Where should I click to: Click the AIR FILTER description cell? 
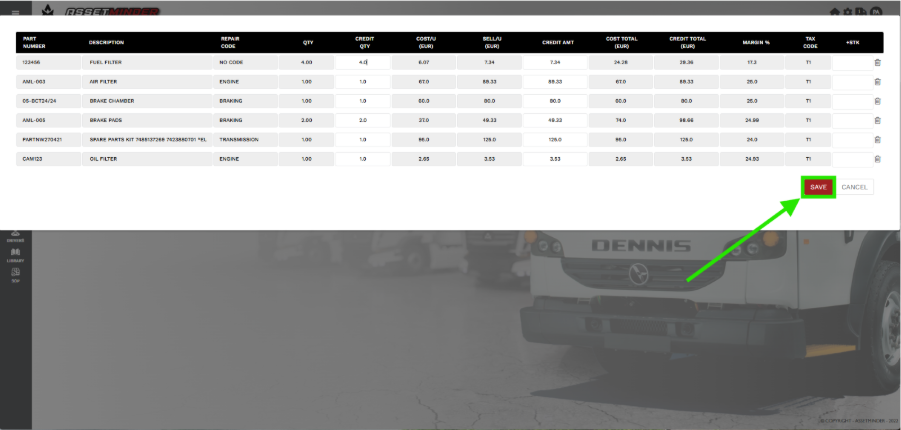(148, 82)
